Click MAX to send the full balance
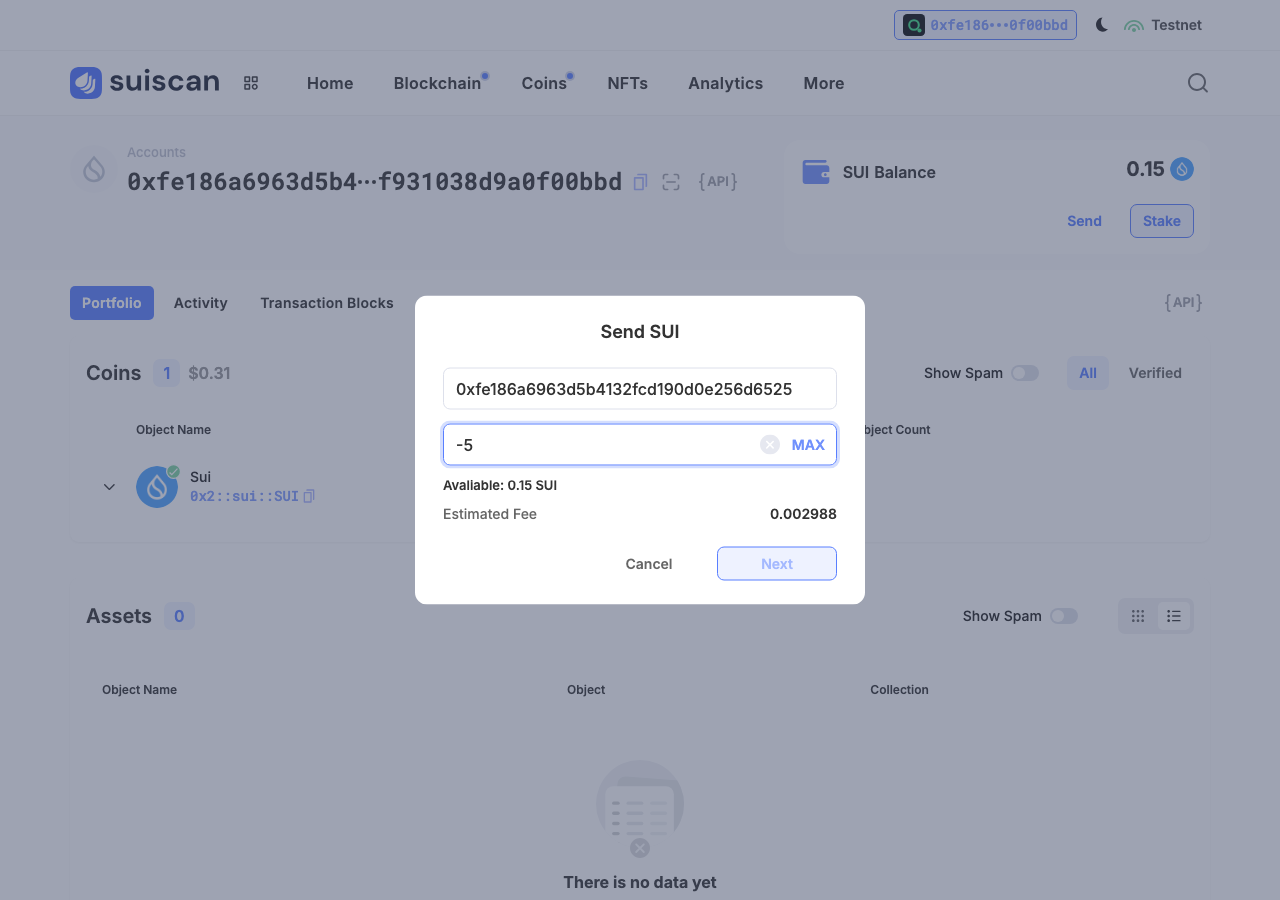The height and width of the screenshot is (900, 1280). [x=808, y=445]
